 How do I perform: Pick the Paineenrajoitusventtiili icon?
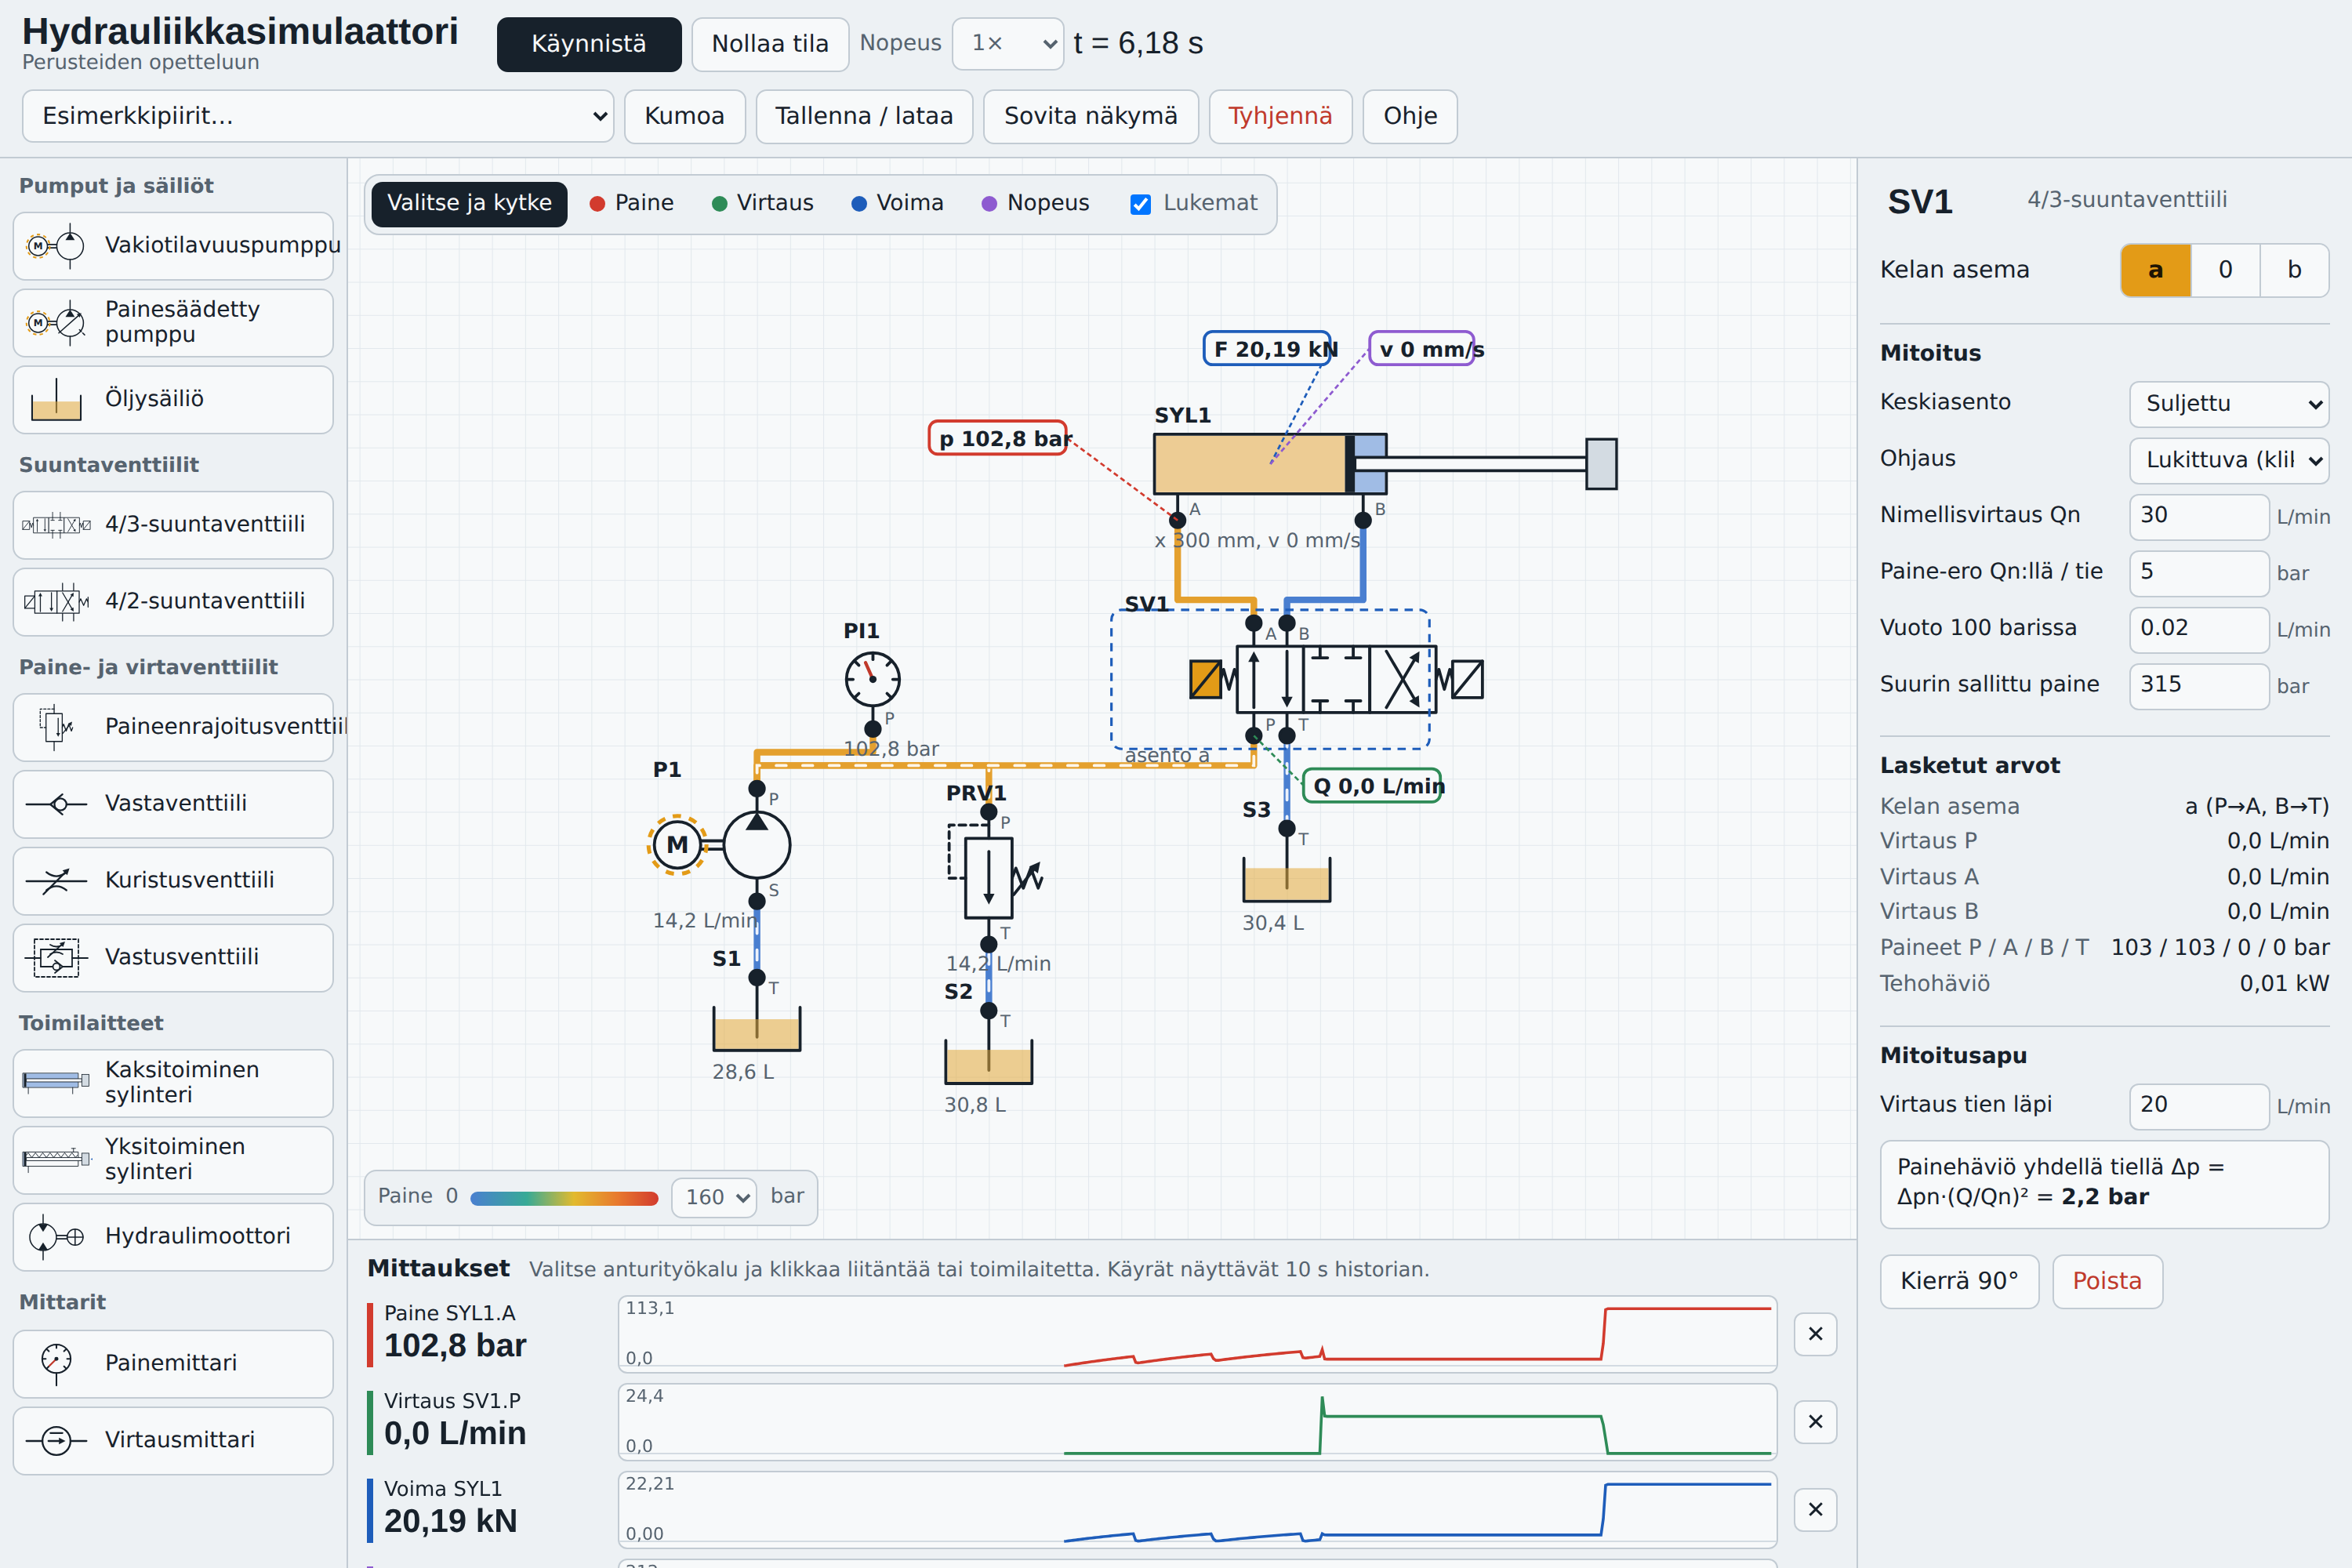[x=56, y=726]
